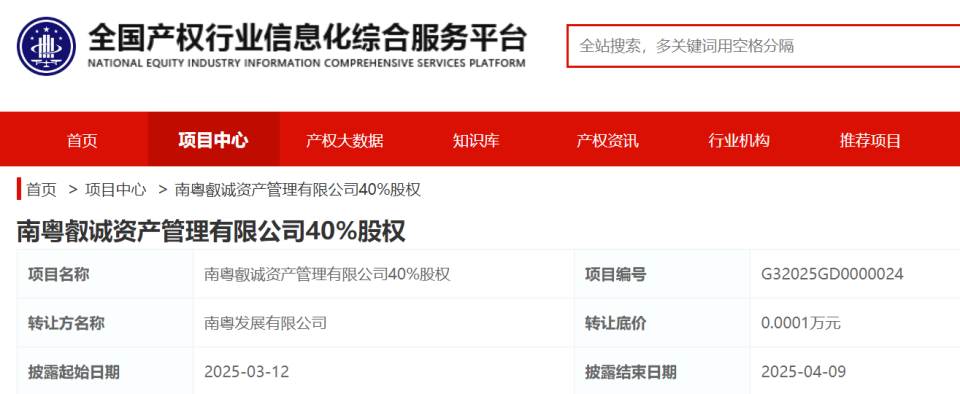The width and height of the screenshot is (960, 394).
Task: Select project number G32025GD0000024
Action: point(832,274)
